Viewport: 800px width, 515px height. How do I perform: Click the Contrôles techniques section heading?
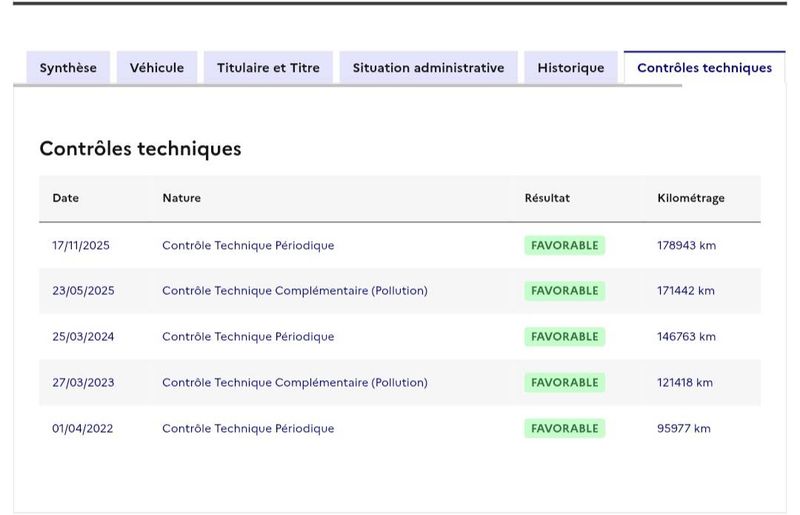pyautogui.click(x=140, y=149)
